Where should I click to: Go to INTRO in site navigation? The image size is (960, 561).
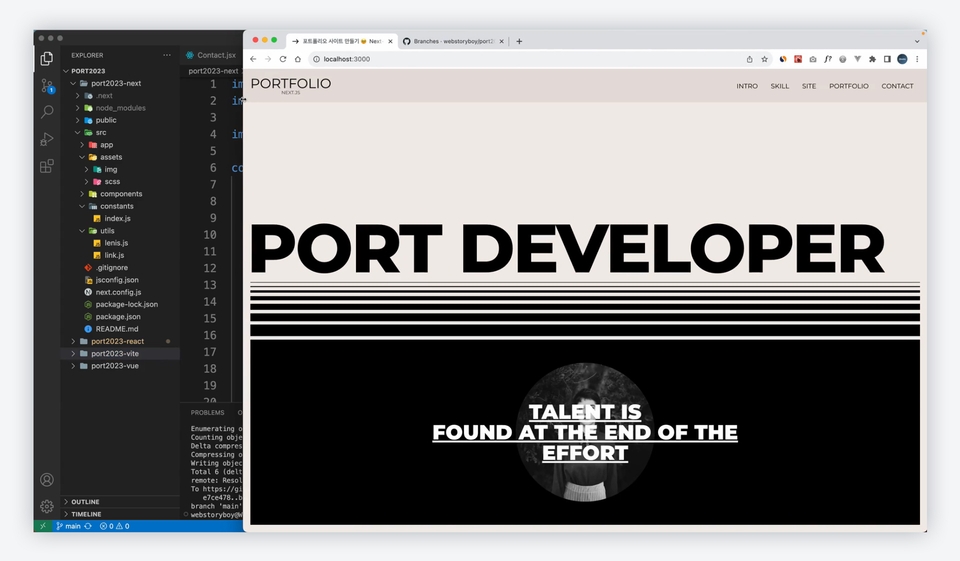tap(747, 86)
